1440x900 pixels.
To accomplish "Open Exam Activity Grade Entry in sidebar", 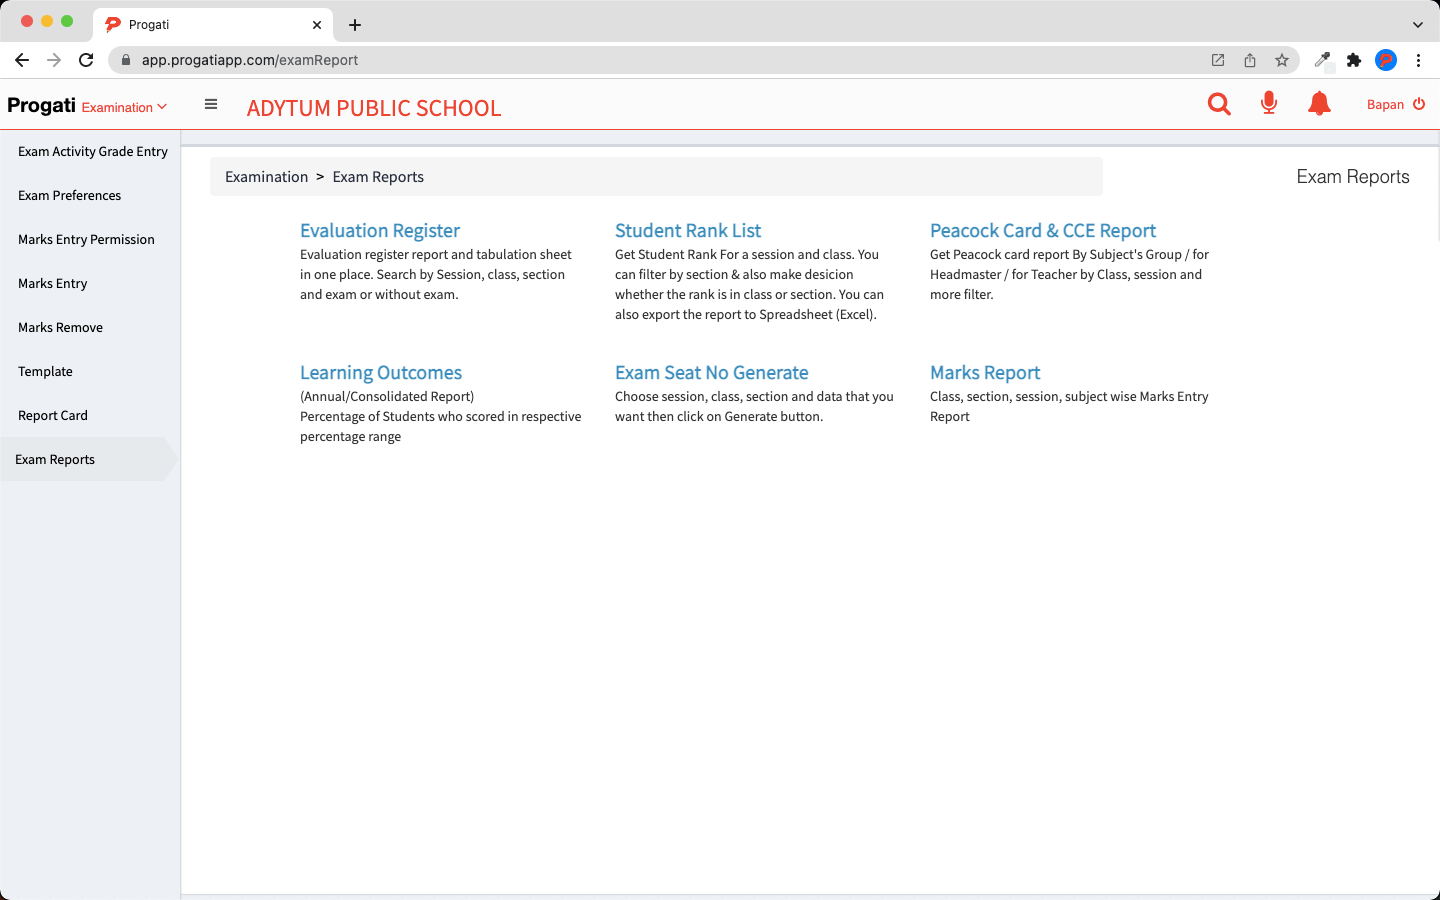I will pos(93,152).
